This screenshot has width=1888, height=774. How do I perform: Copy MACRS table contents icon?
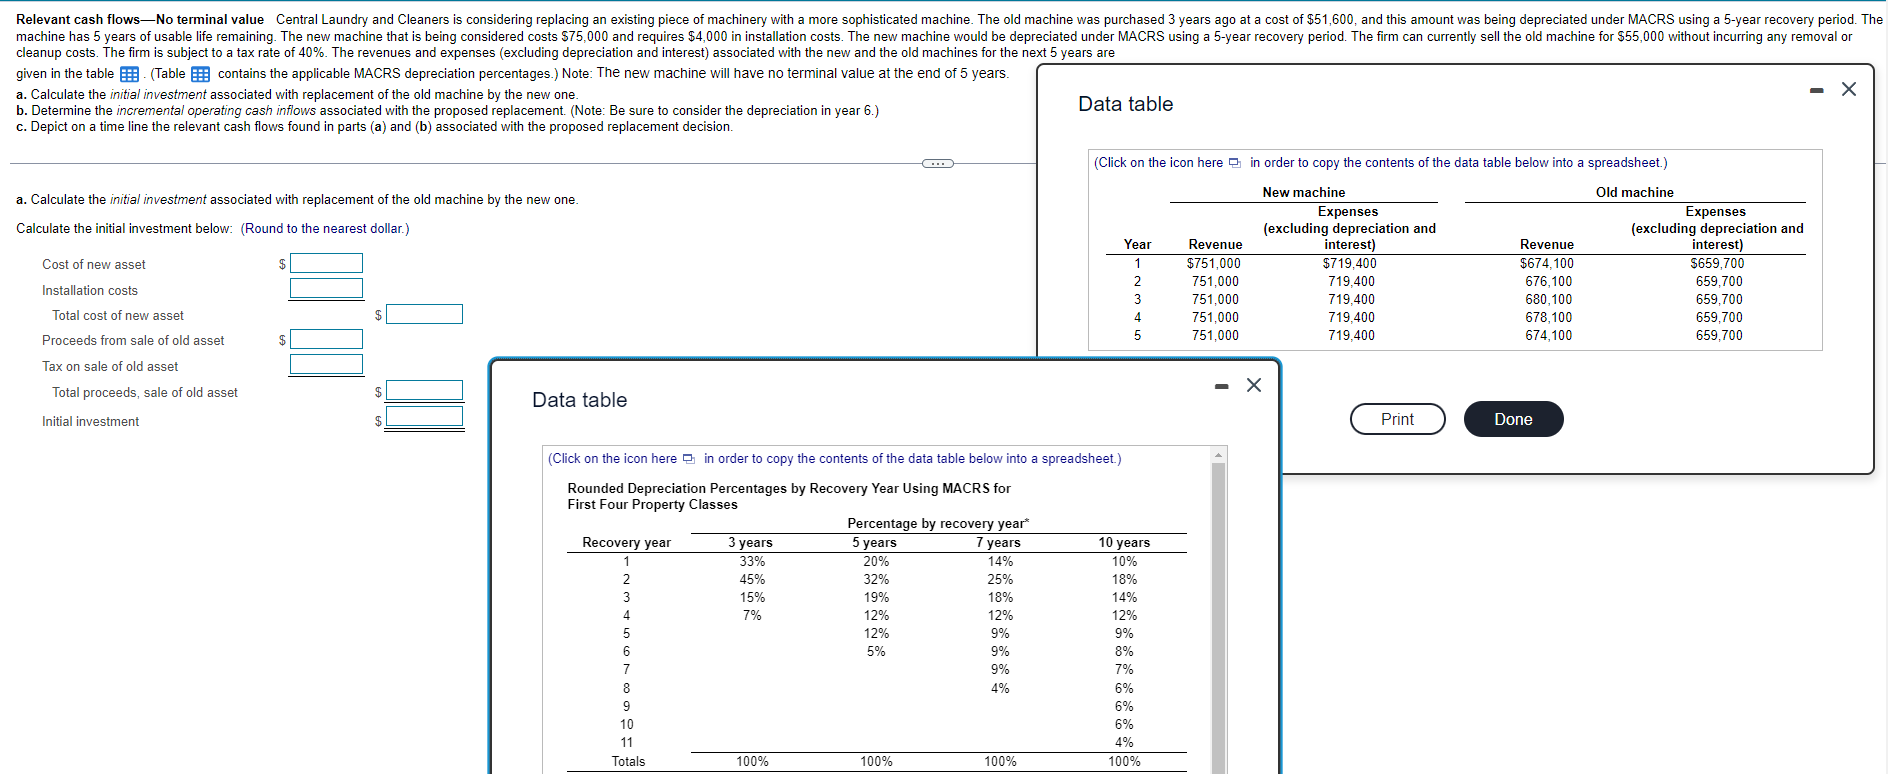689,459
